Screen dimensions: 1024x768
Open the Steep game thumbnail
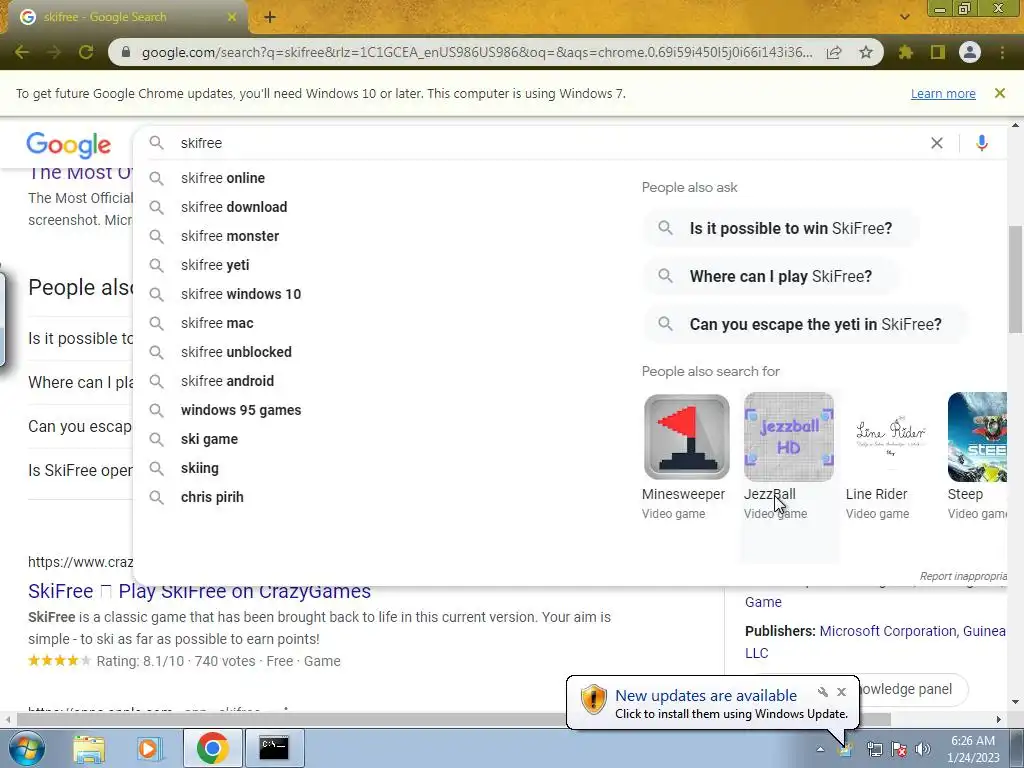click(x=978, y=437)
